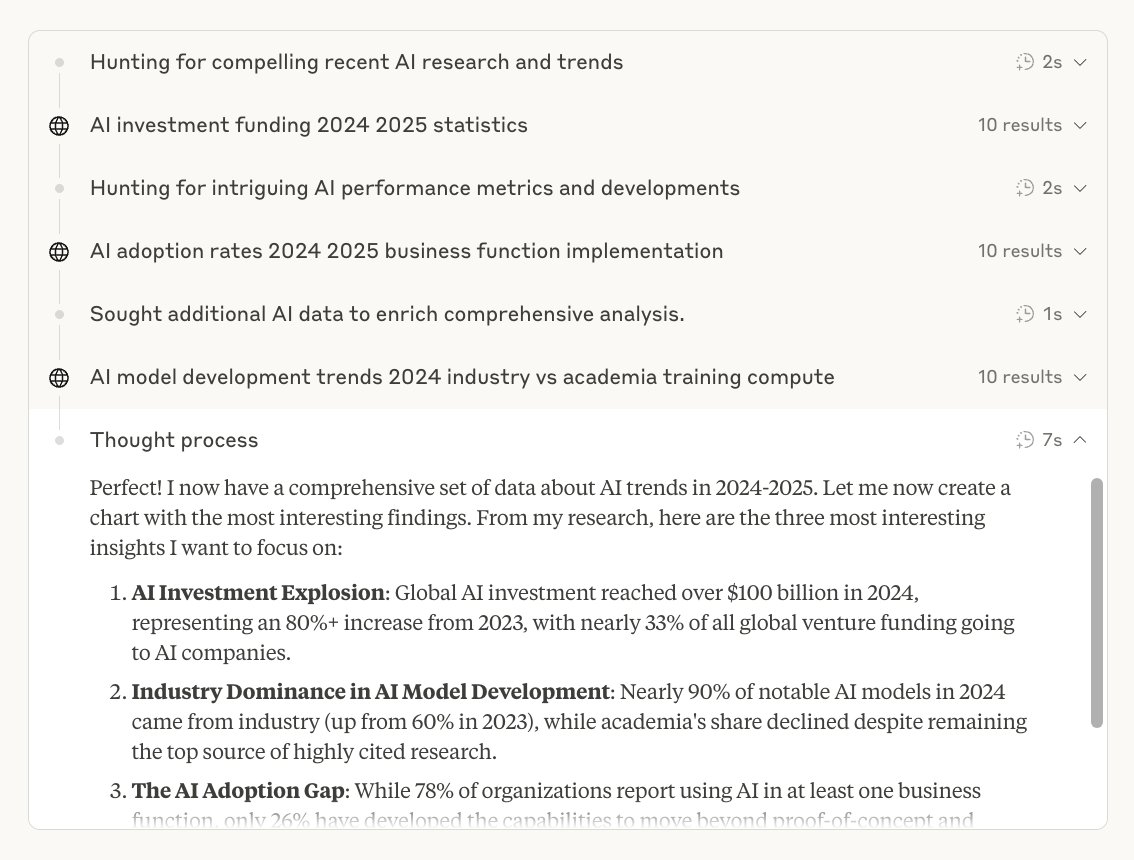This screenshot has width=1134, height=860.
Task: Click timer icon next to Thought process 7s
Action: click(x=1025, y=440)
